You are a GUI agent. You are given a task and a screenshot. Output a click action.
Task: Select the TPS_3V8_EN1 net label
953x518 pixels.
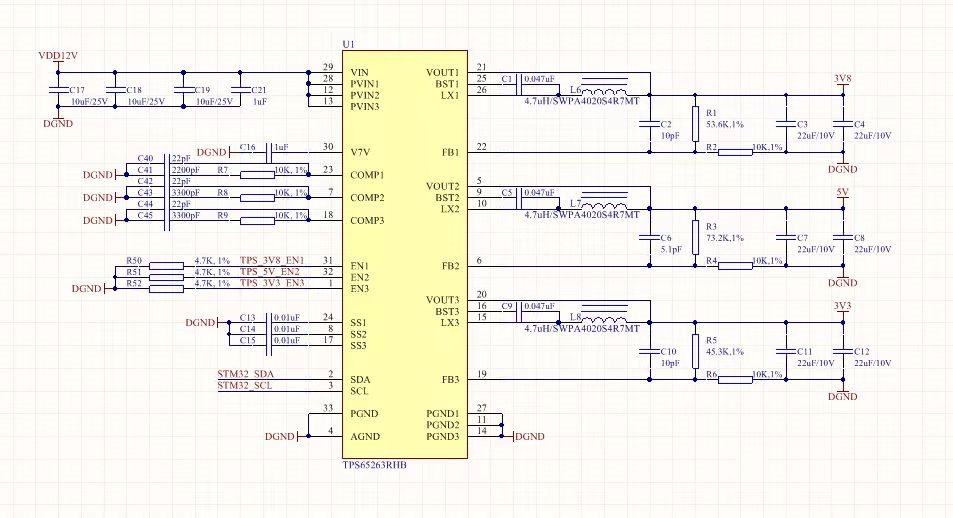[272, 260]
